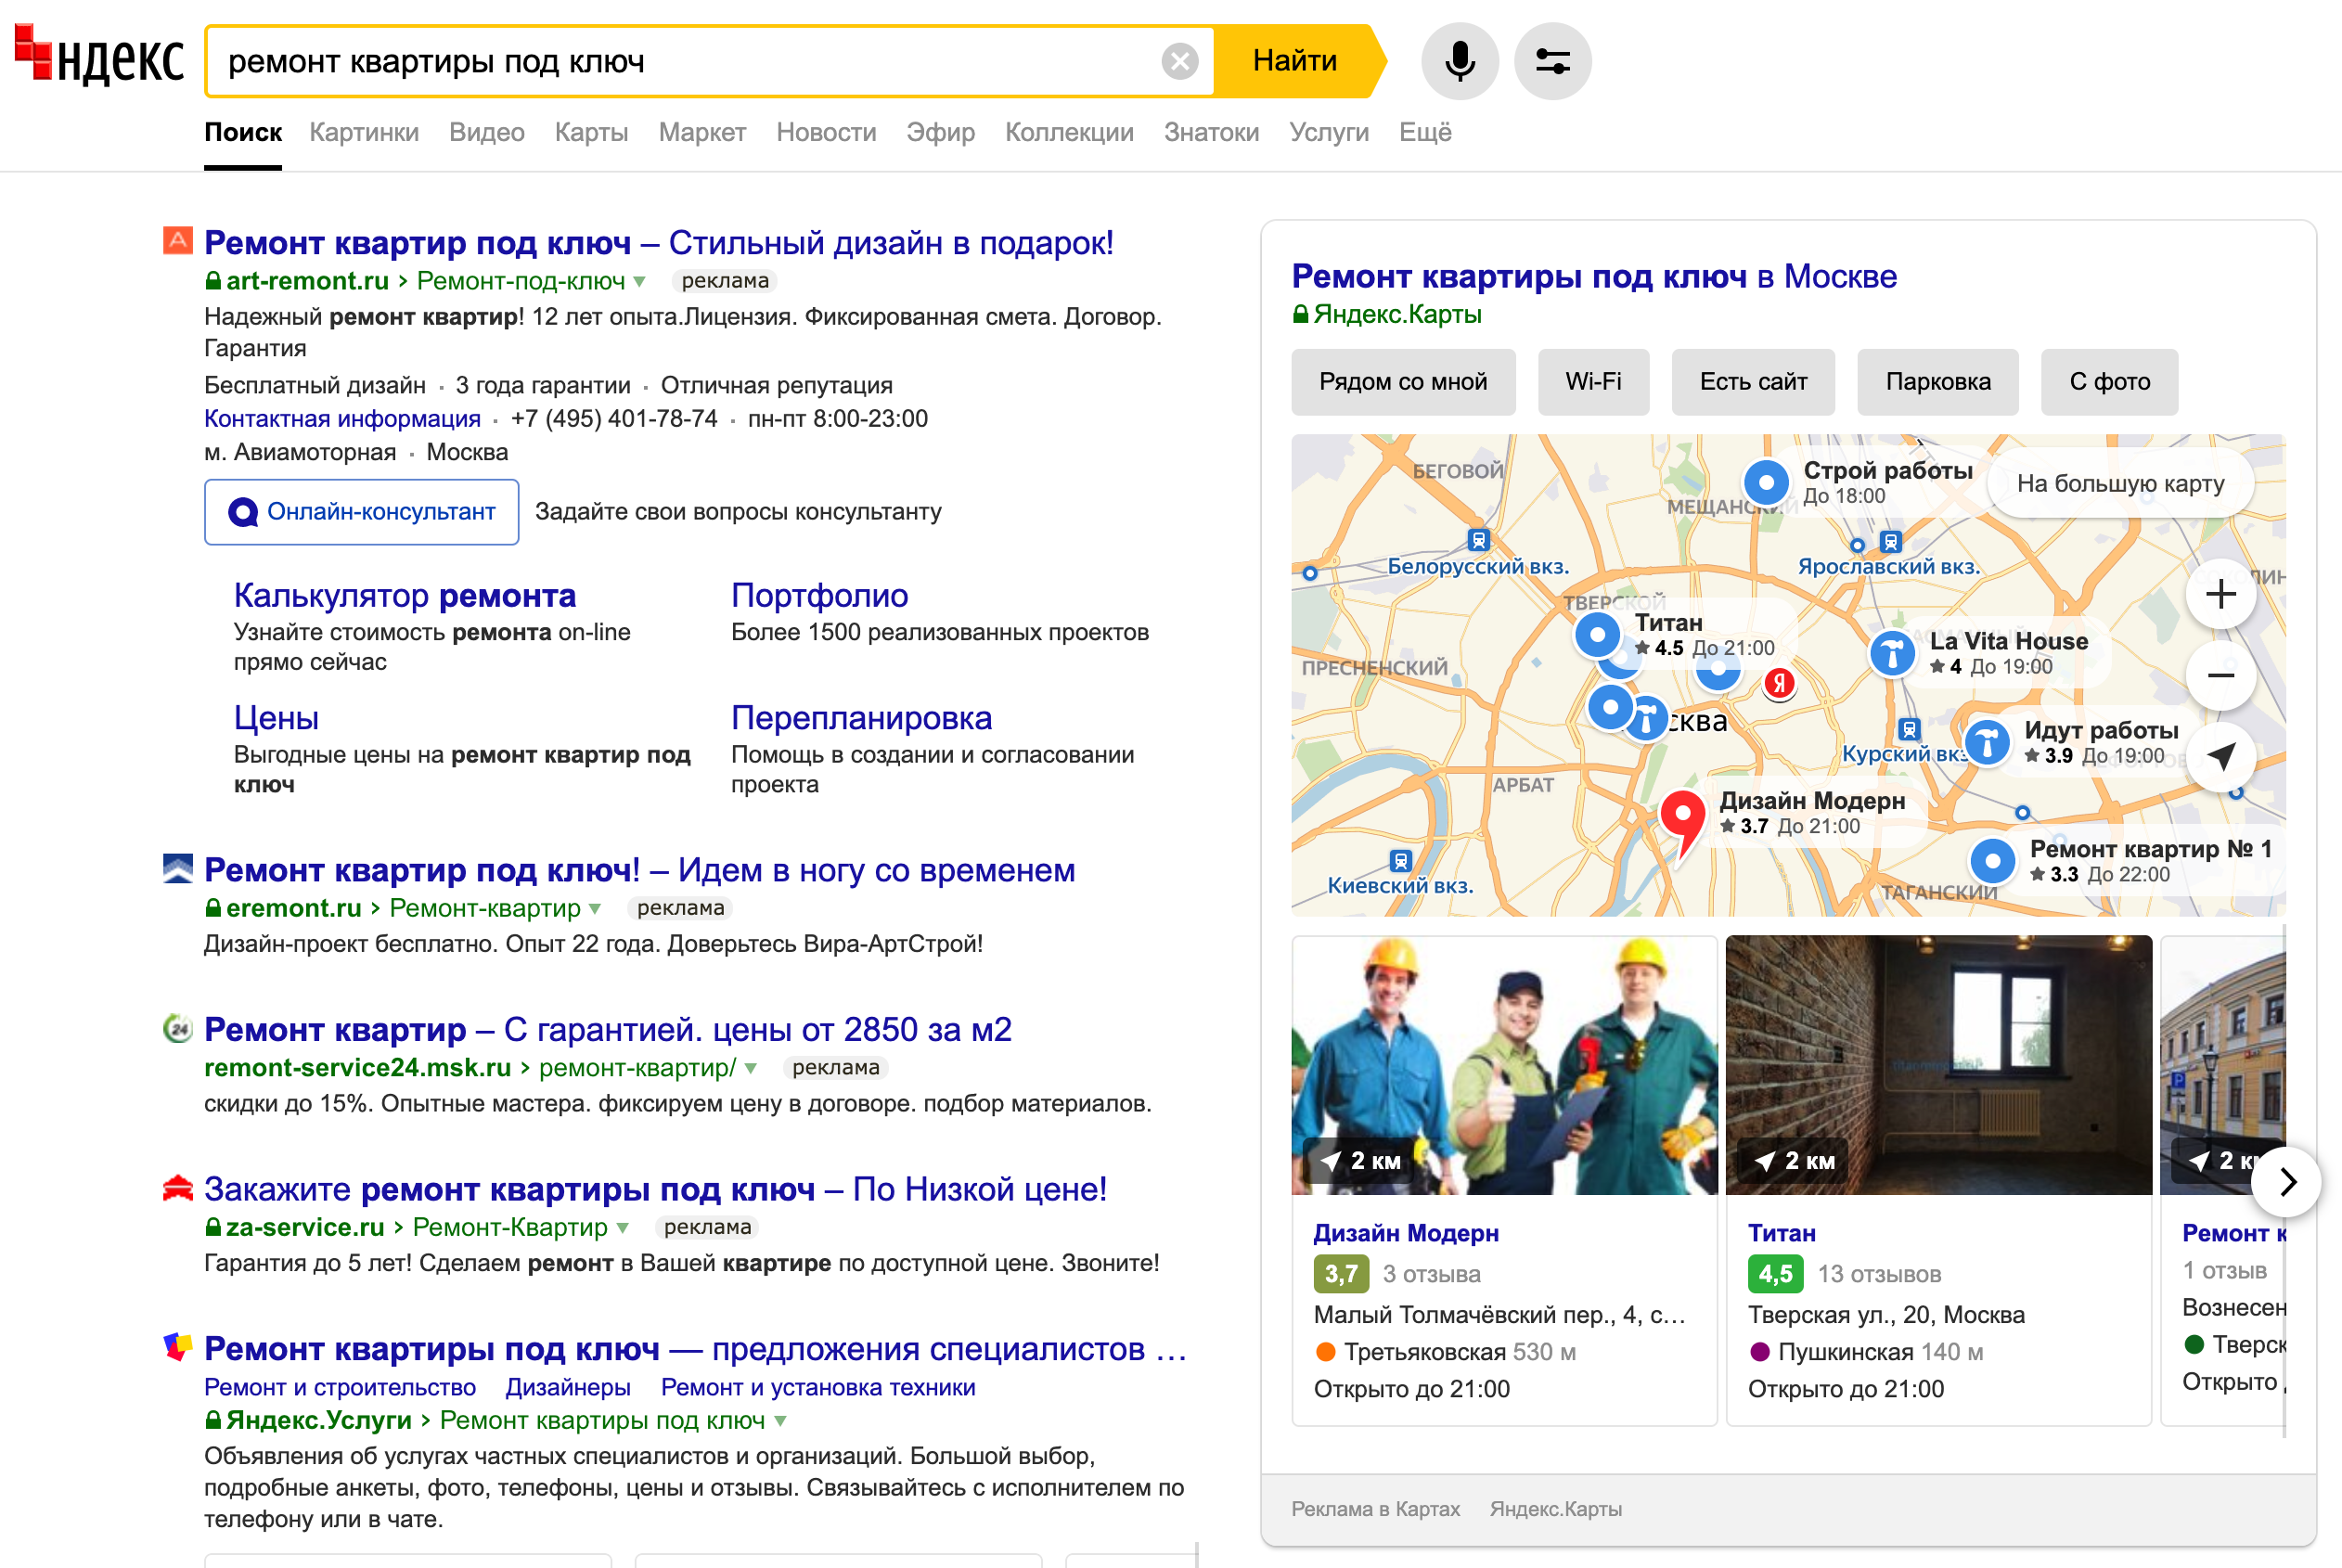Viewport: 2342px width, 1568px height.
Task: Start voice search with the microphone icon
Action: 1459,61
